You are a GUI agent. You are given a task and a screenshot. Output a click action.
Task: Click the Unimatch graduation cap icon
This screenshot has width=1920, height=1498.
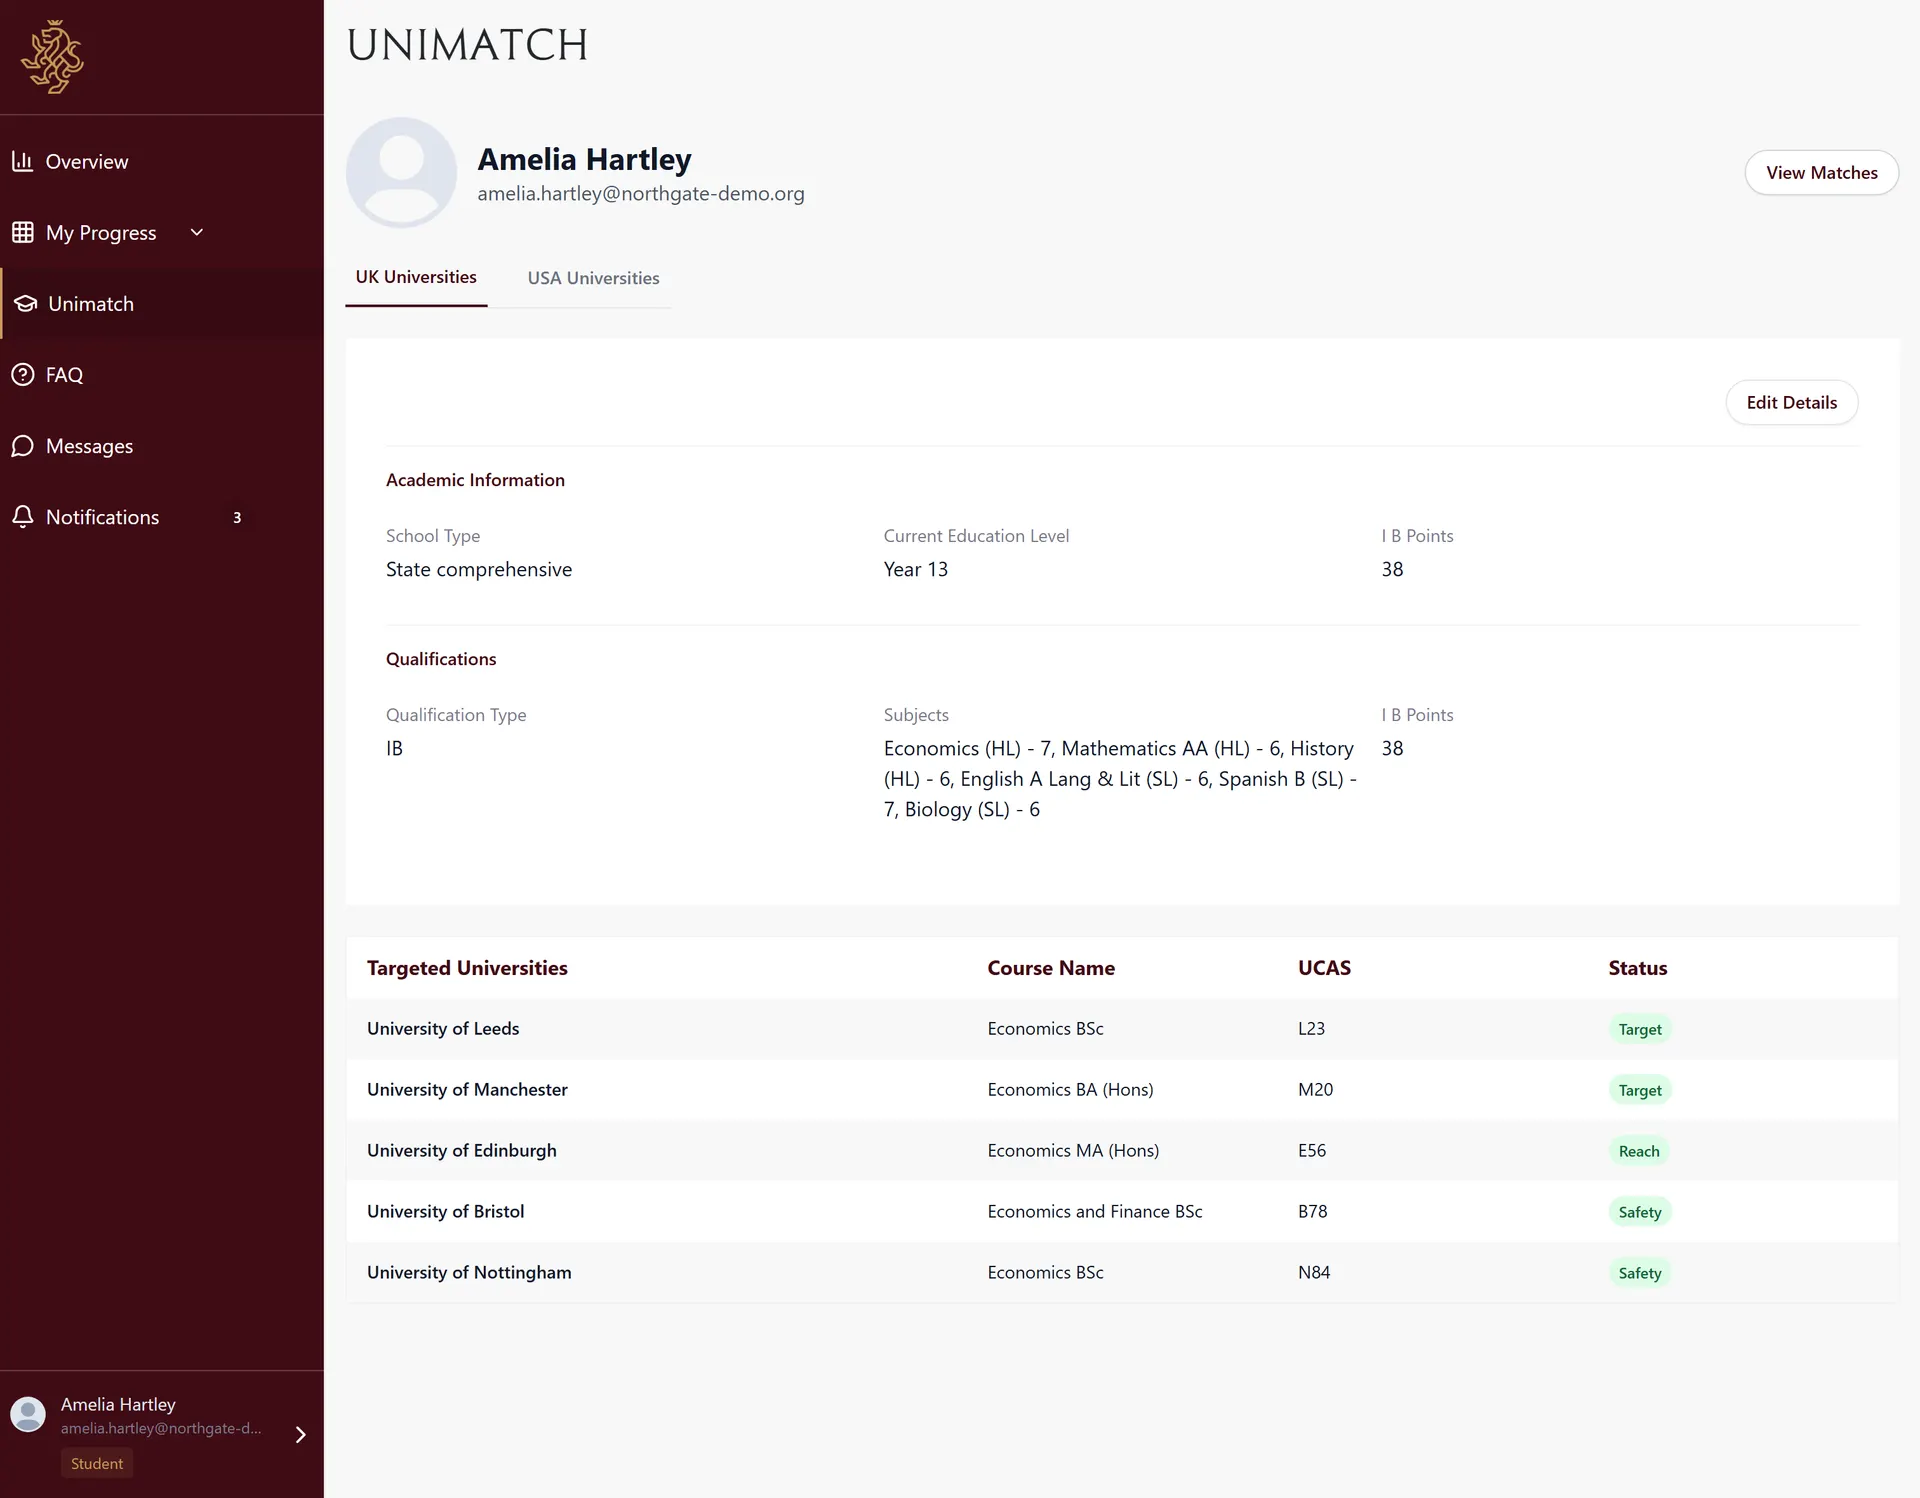(x=25, y=303)
